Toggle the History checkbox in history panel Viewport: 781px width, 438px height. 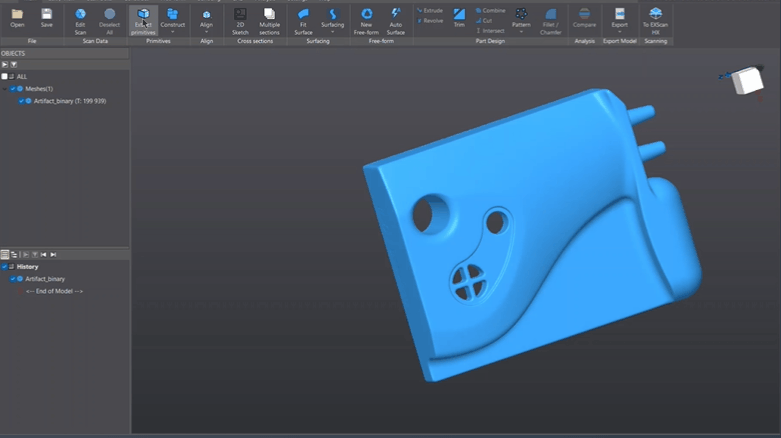5,267
